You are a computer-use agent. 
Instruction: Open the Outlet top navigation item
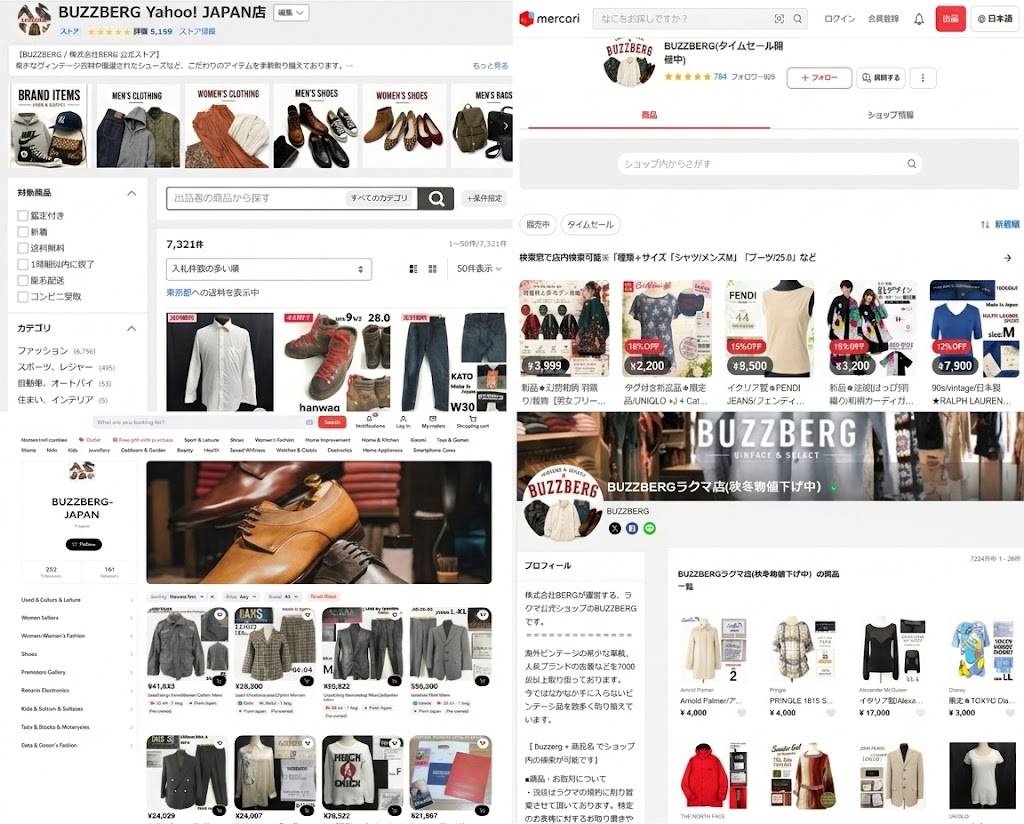click(x=90, y=440)
